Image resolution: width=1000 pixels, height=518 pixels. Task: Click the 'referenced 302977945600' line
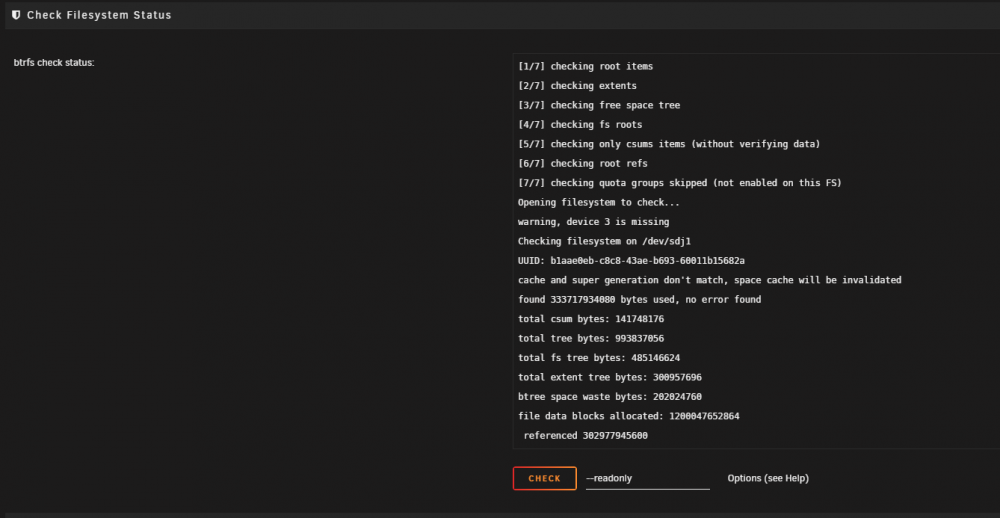pos(585,436)
